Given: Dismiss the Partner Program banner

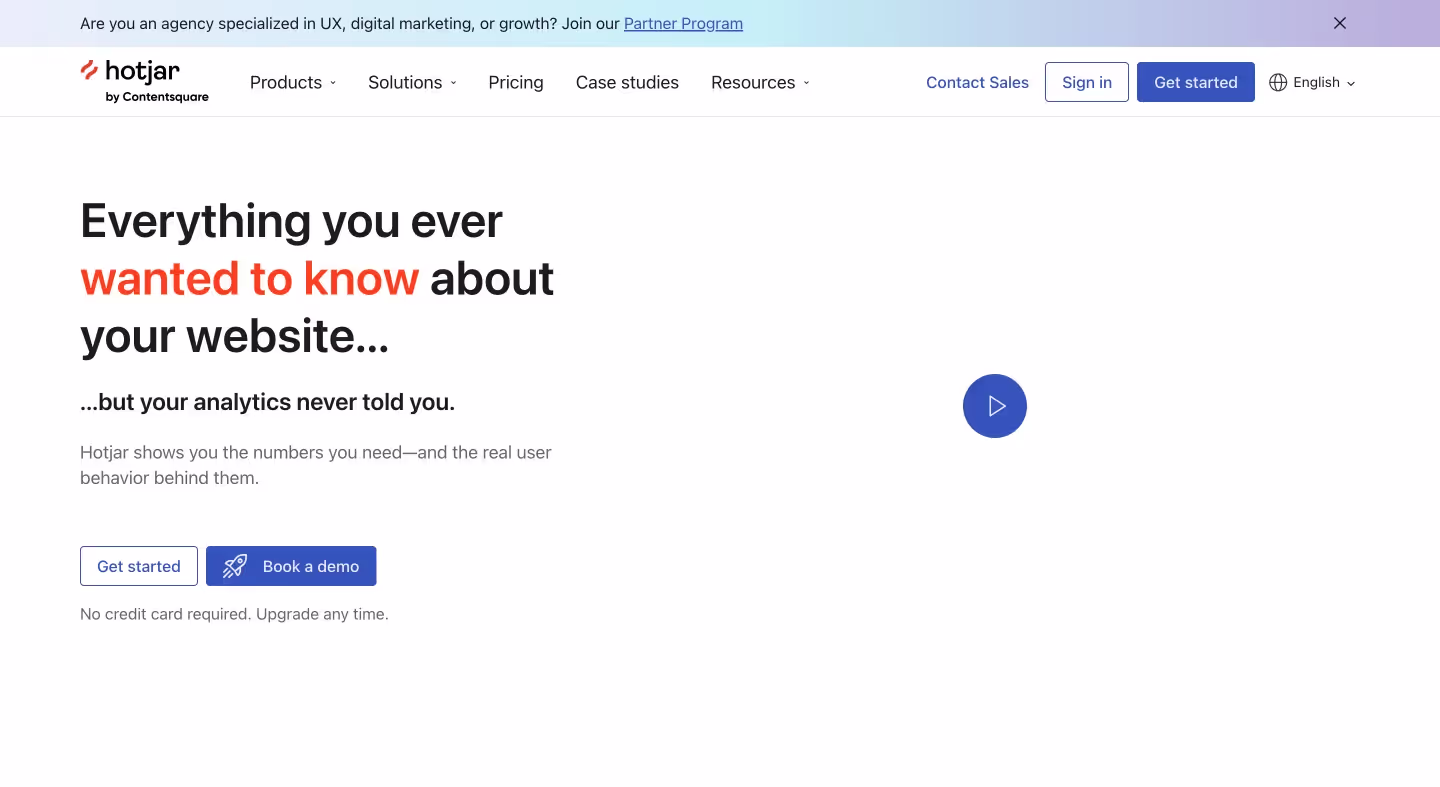Looking at the screenshot, I should tap(1340, 23).
